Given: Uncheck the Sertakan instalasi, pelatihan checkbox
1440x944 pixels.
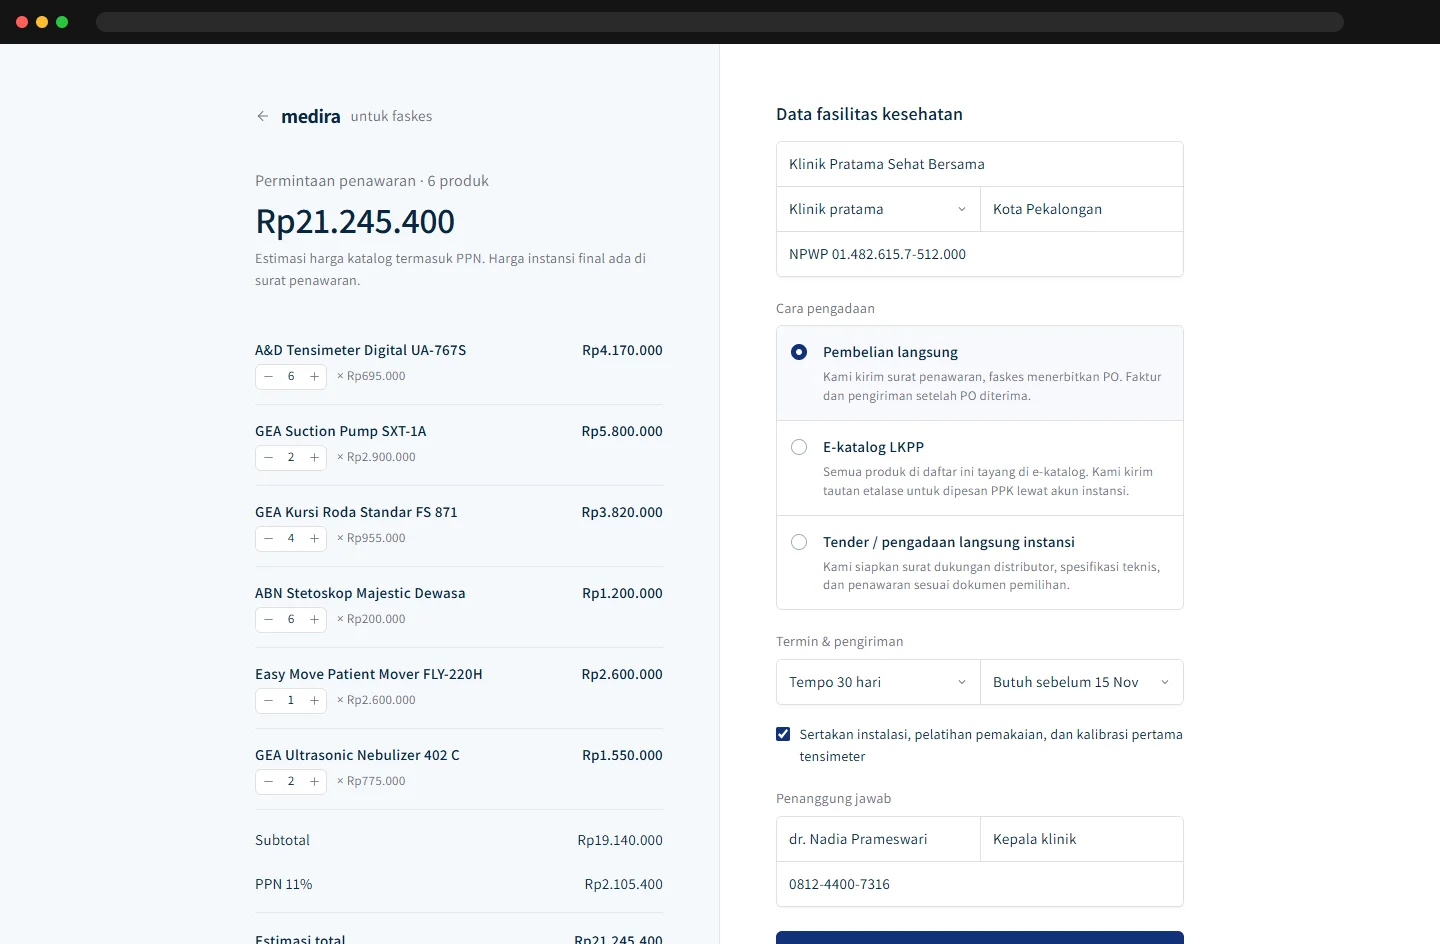Looking at the screenshot, I should pyautogui.click(x=783, y=734).
